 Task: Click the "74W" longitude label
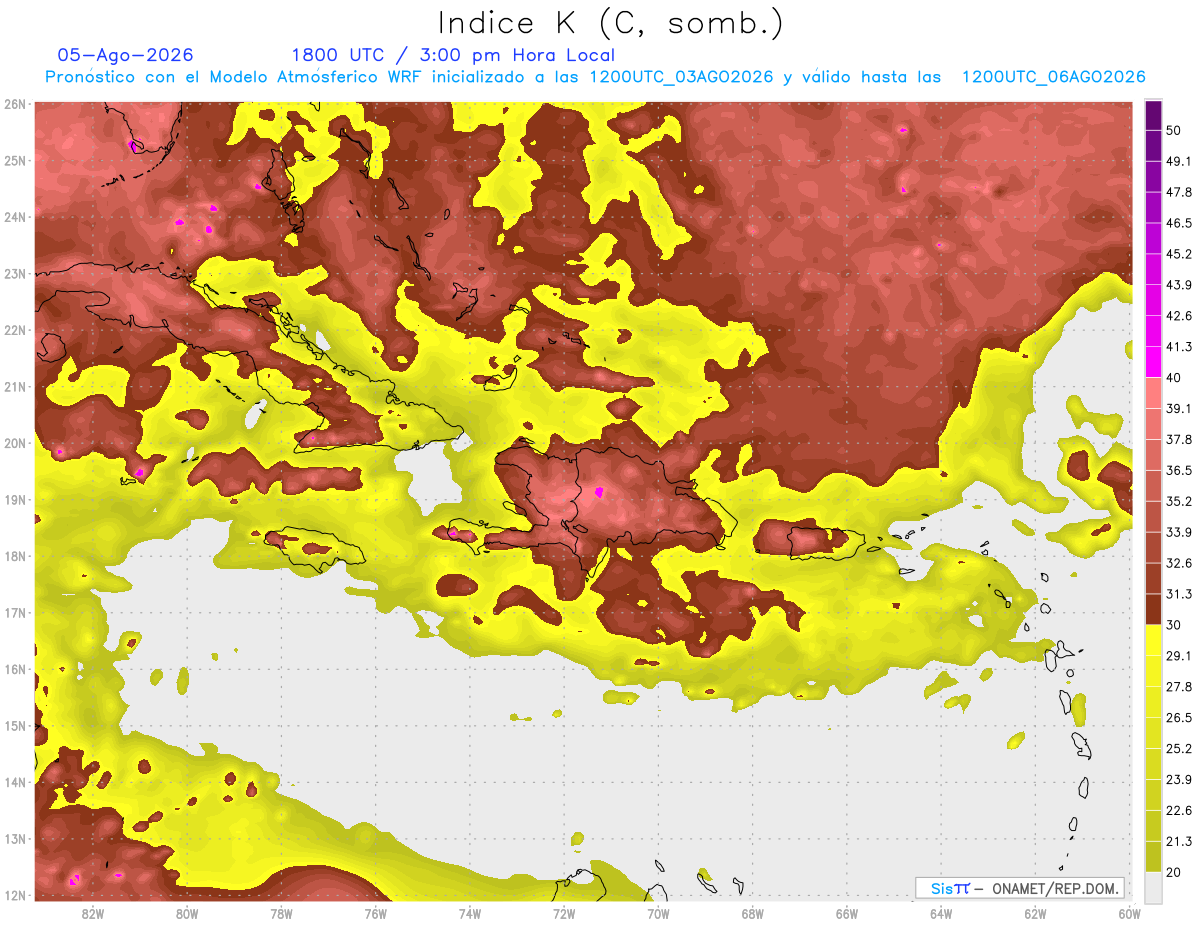click(x=469, y=913)
